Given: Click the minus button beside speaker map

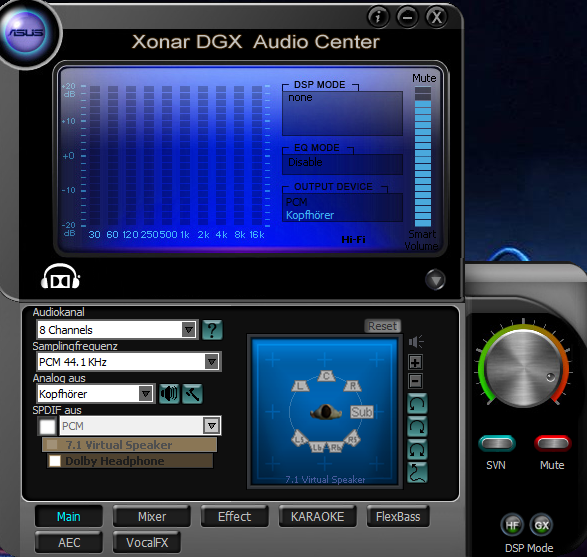Looking at the screenshot, I should 416,381.
